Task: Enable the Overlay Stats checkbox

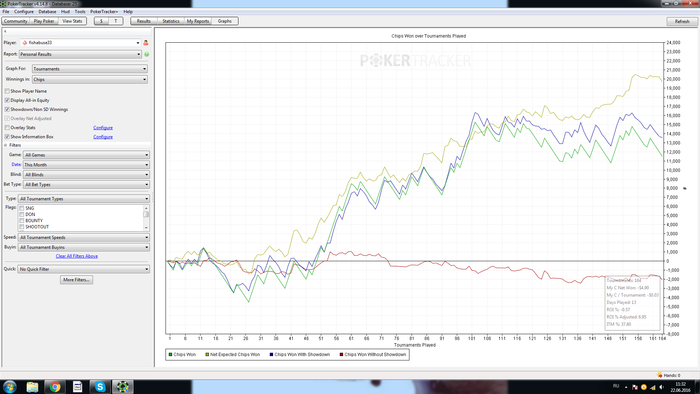Action: [x=7, y=128]
